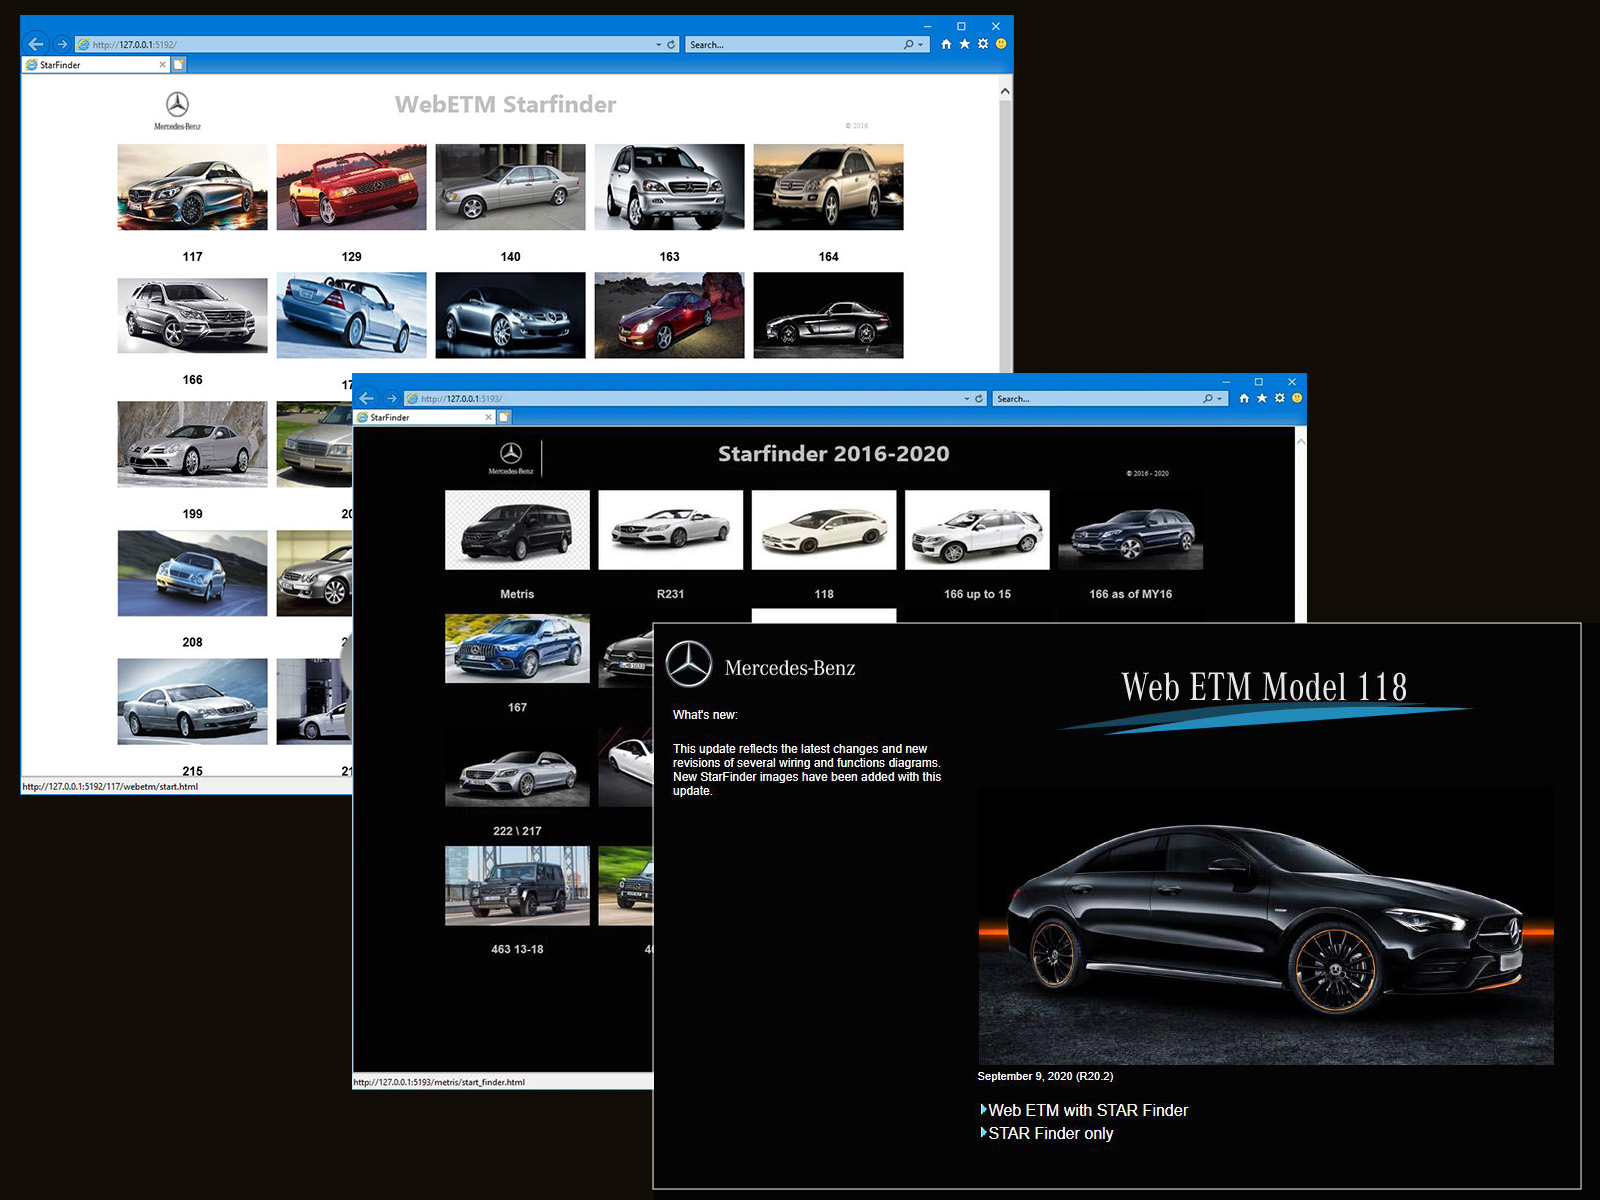The image size is (1600, 1200).
Task: Click scroll-up arrow in WebETM Starfinder window
Action: [x=1005, y=91]
